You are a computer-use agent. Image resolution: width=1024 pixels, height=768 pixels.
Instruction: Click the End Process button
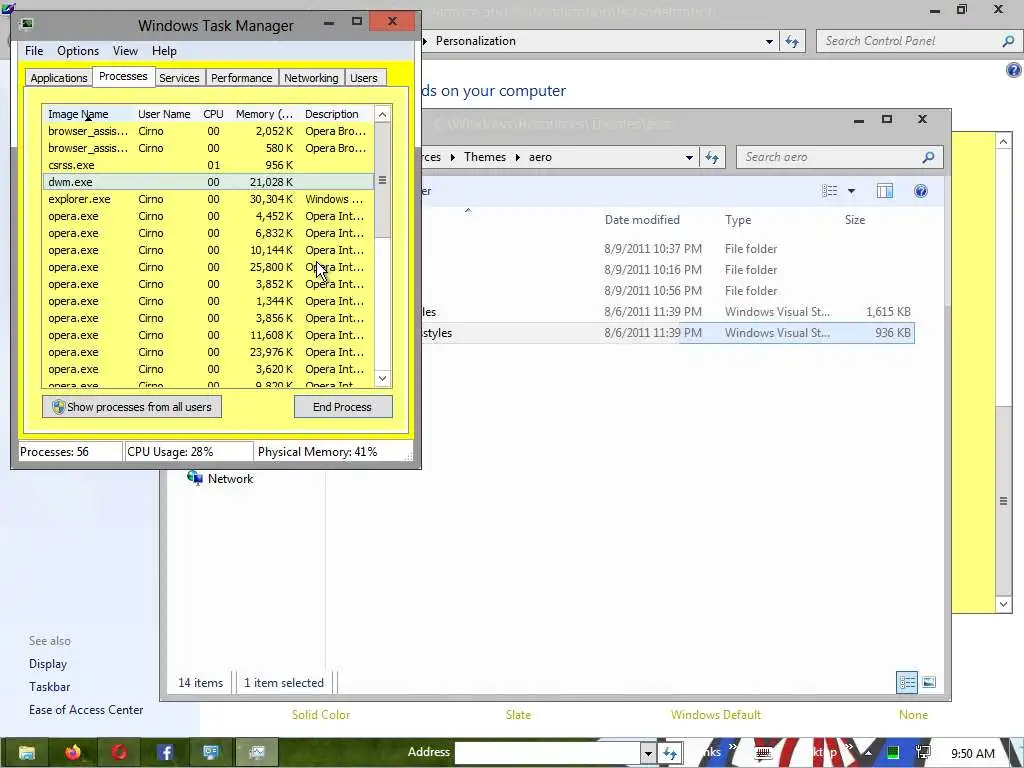343,407
